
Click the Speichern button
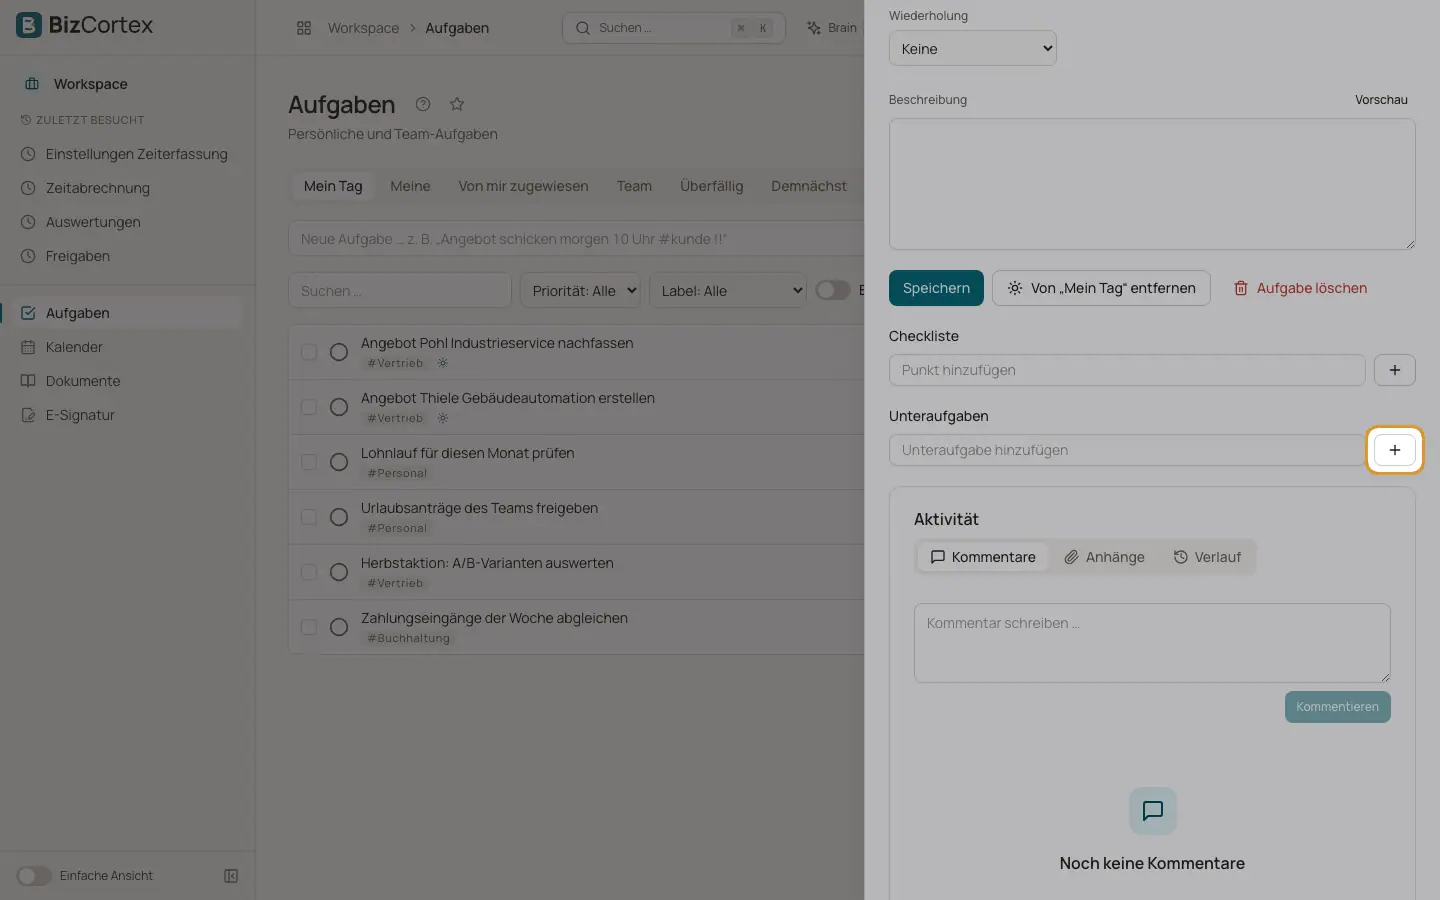tap(936, 288)
